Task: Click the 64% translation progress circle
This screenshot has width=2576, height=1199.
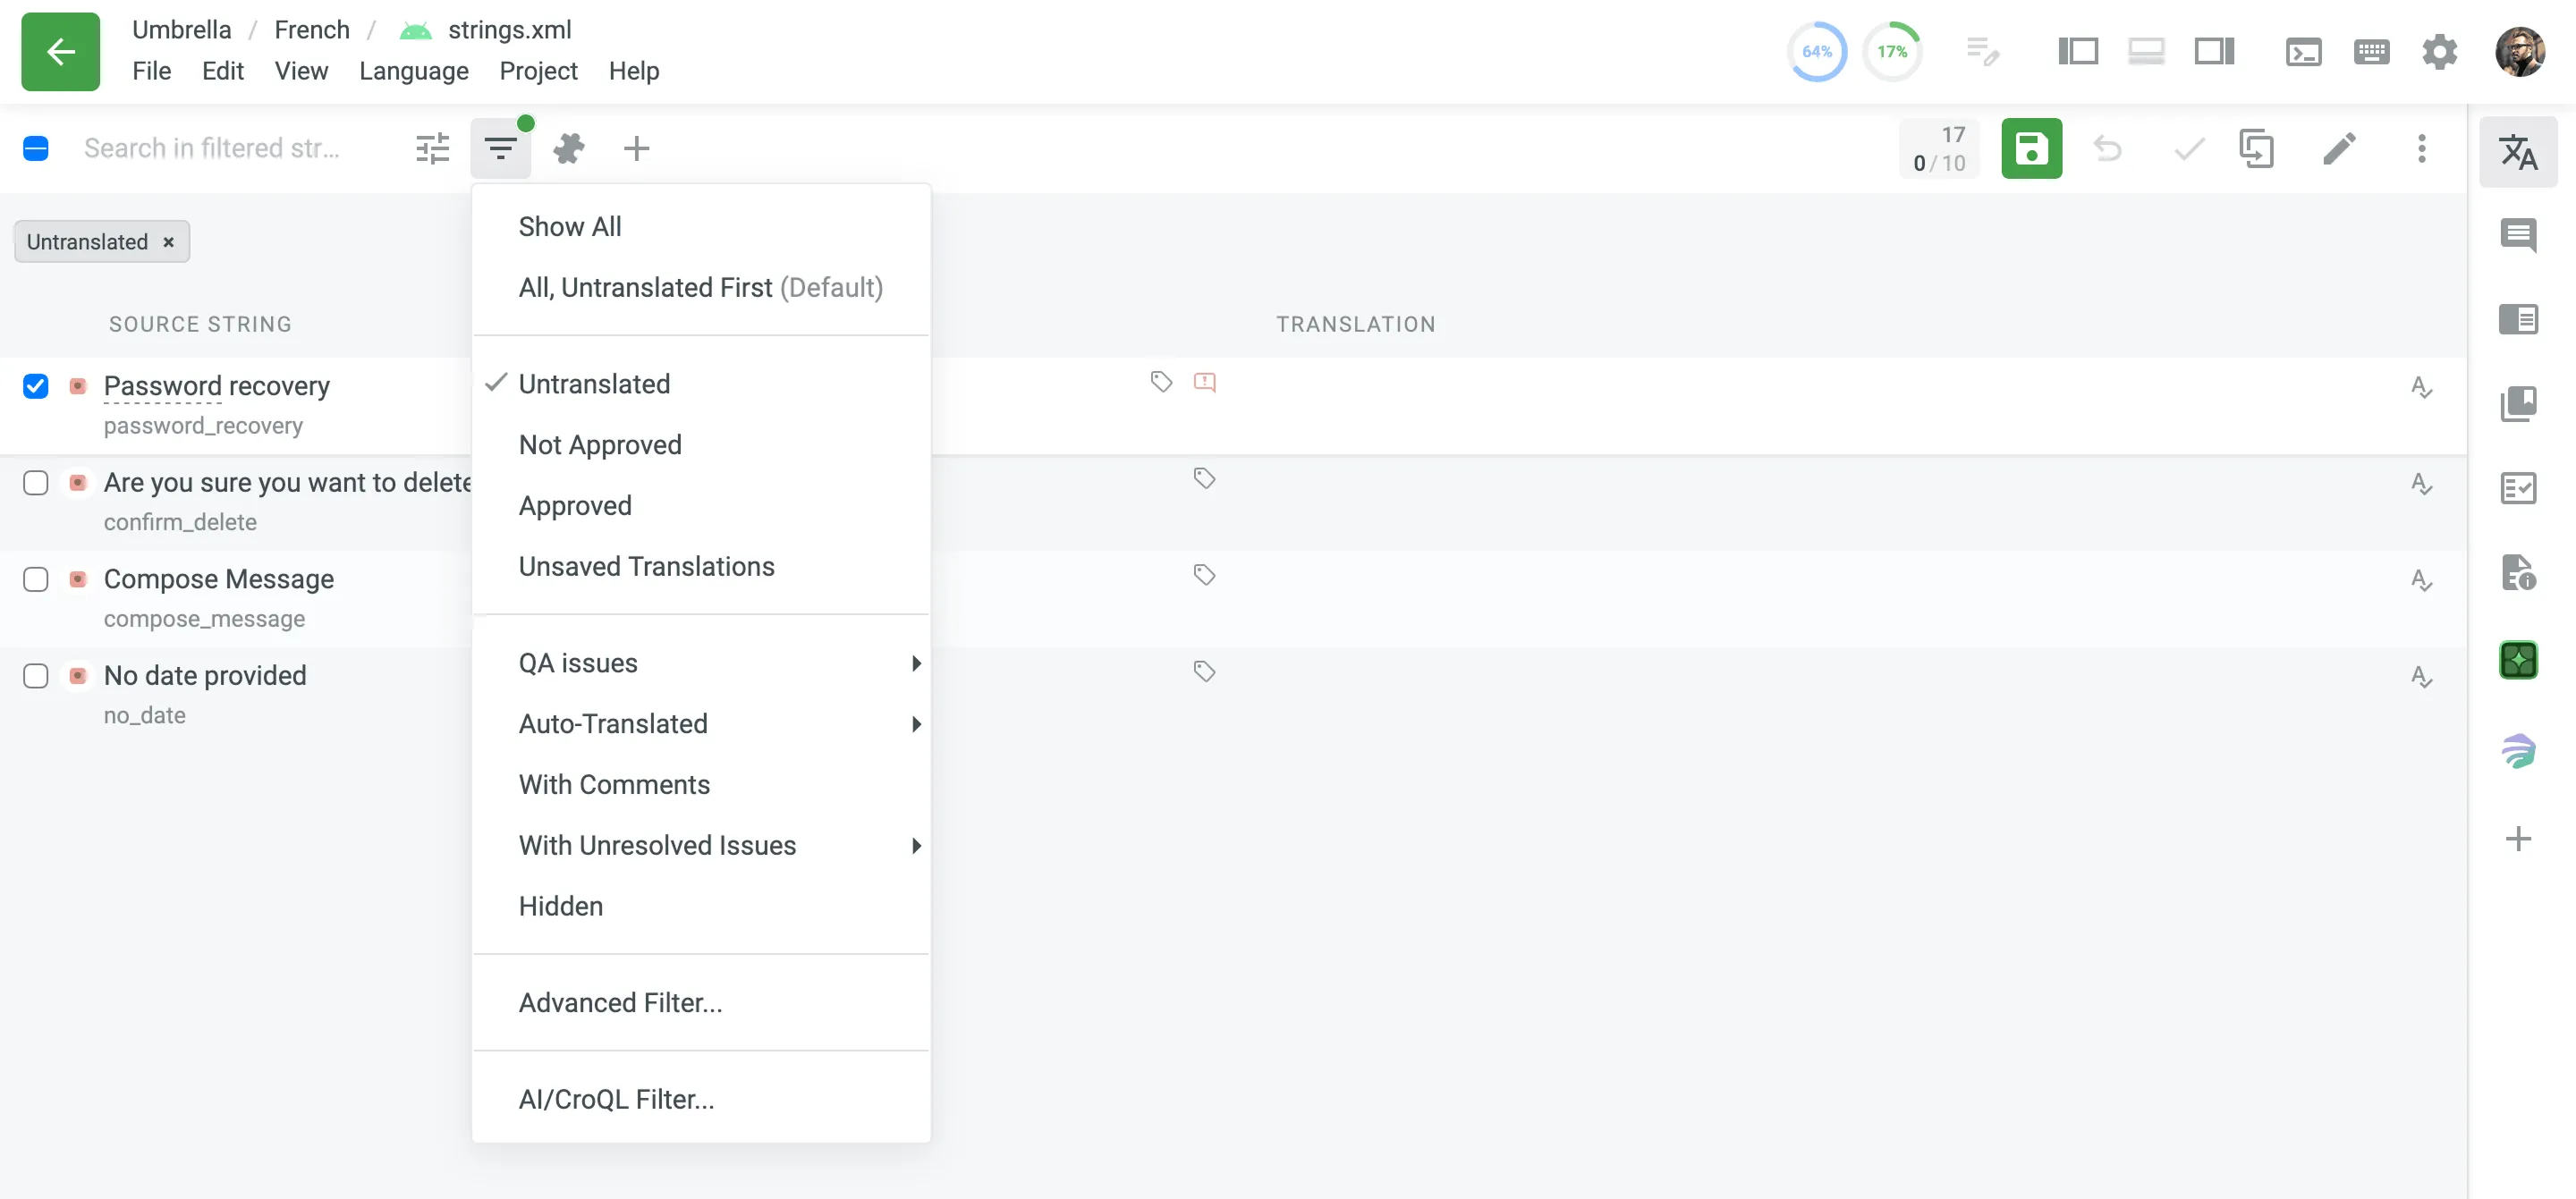Action: point(1816,51)
